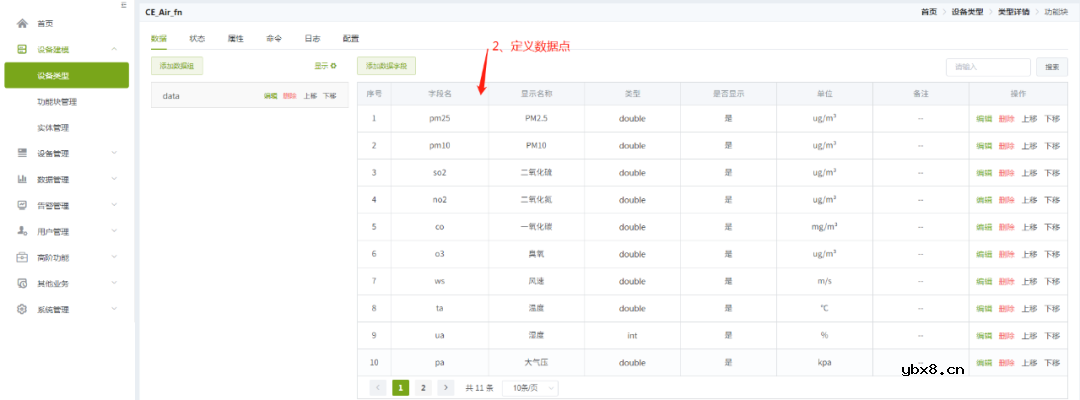
Task: Open 功能块管理 in sidebar
Action: [x=56, y=102]
